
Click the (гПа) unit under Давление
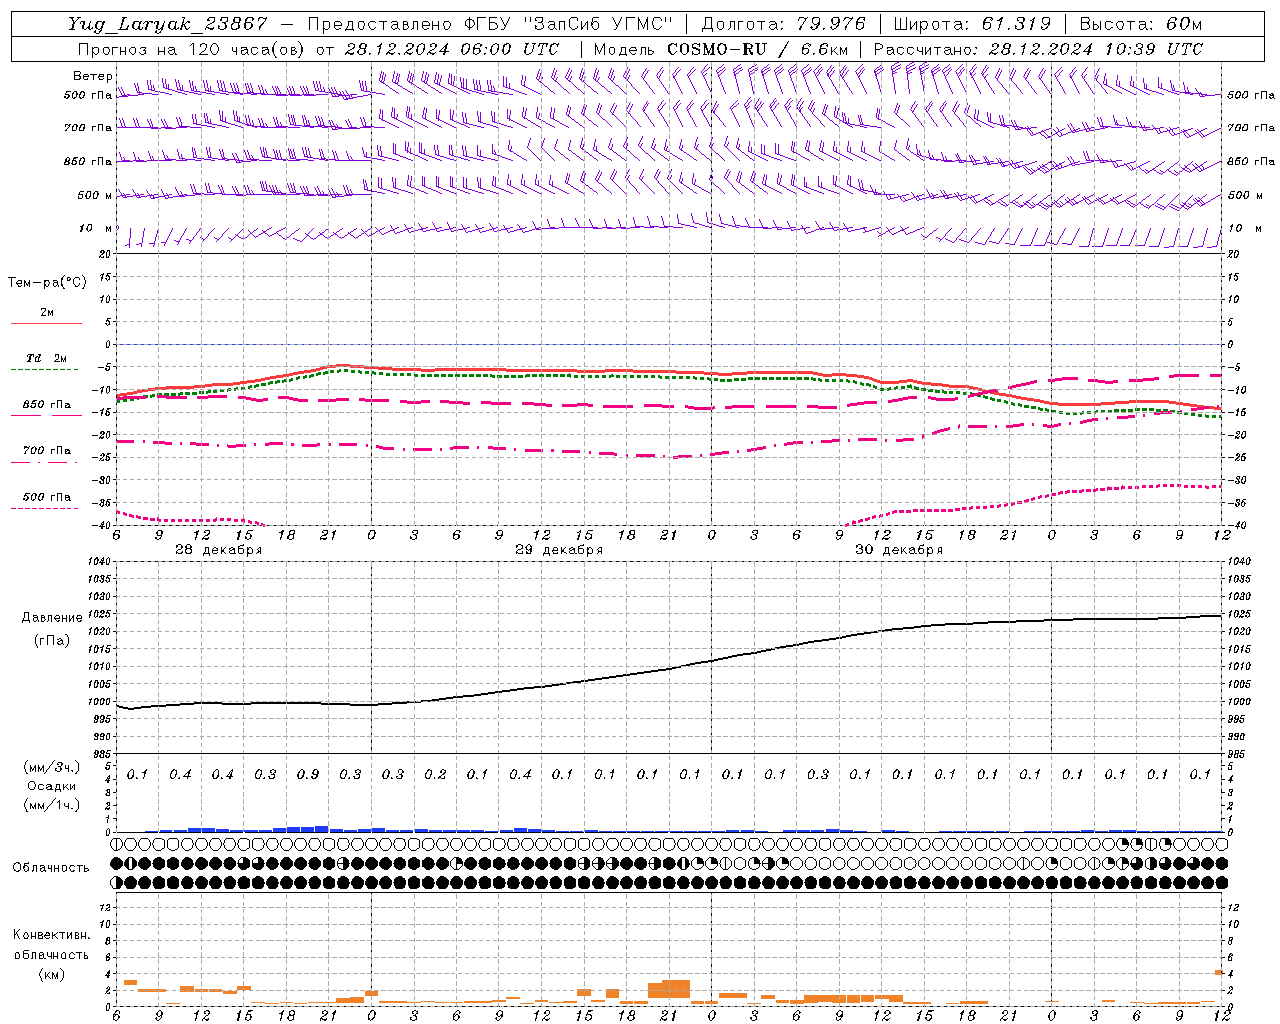[52, 641]
